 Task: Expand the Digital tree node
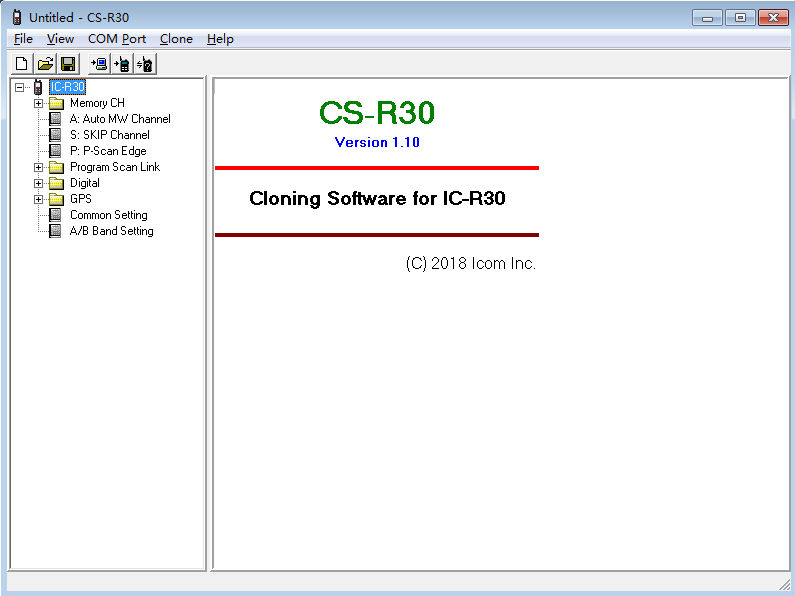pyautogui.click(x=39, y=183)
